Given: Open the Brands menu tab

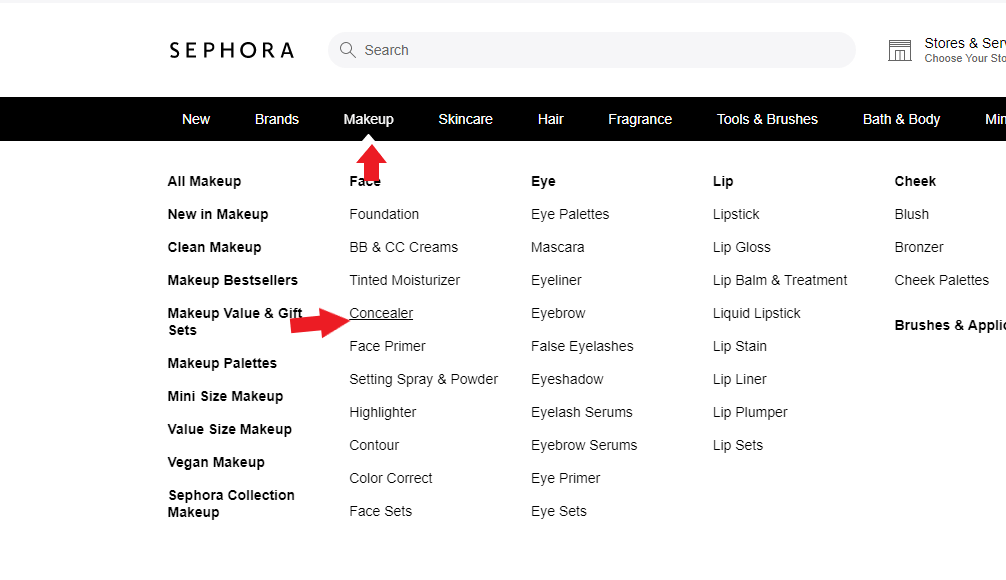Looking at the screenshot, I should pyautogui.click(x=277, y=119).
